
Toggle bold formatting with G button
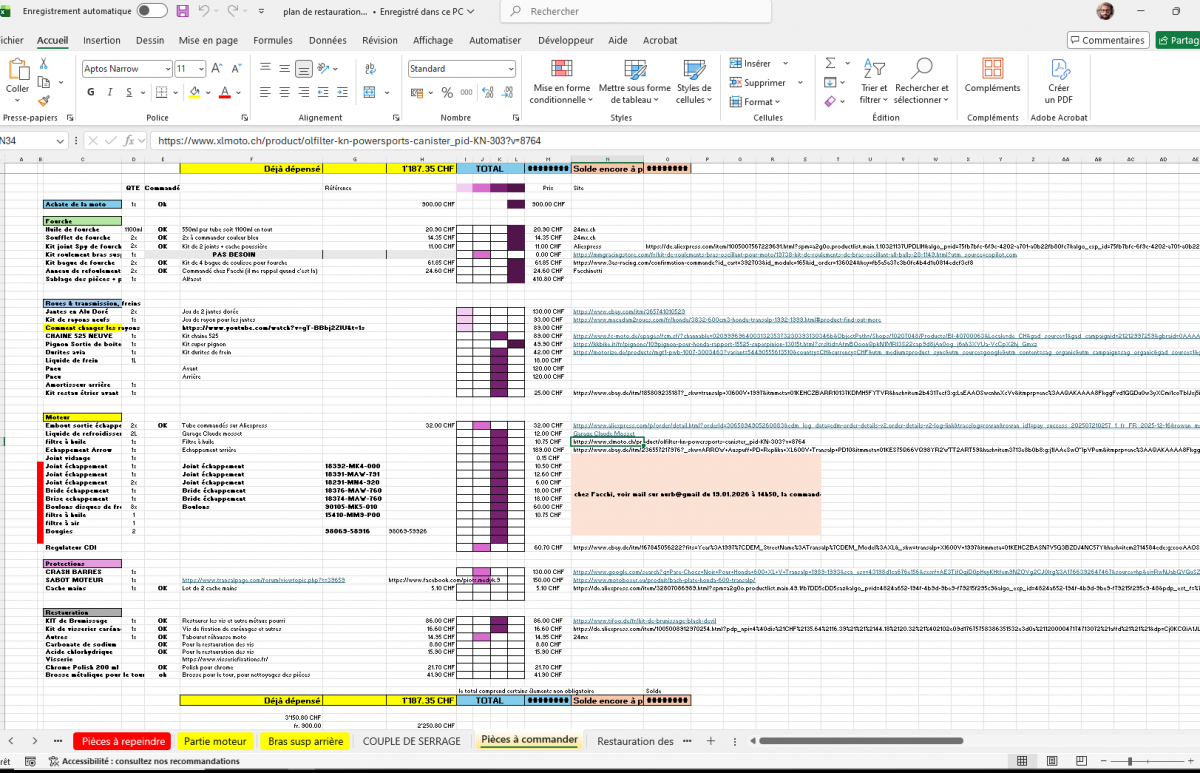click(x=90, y=92)
